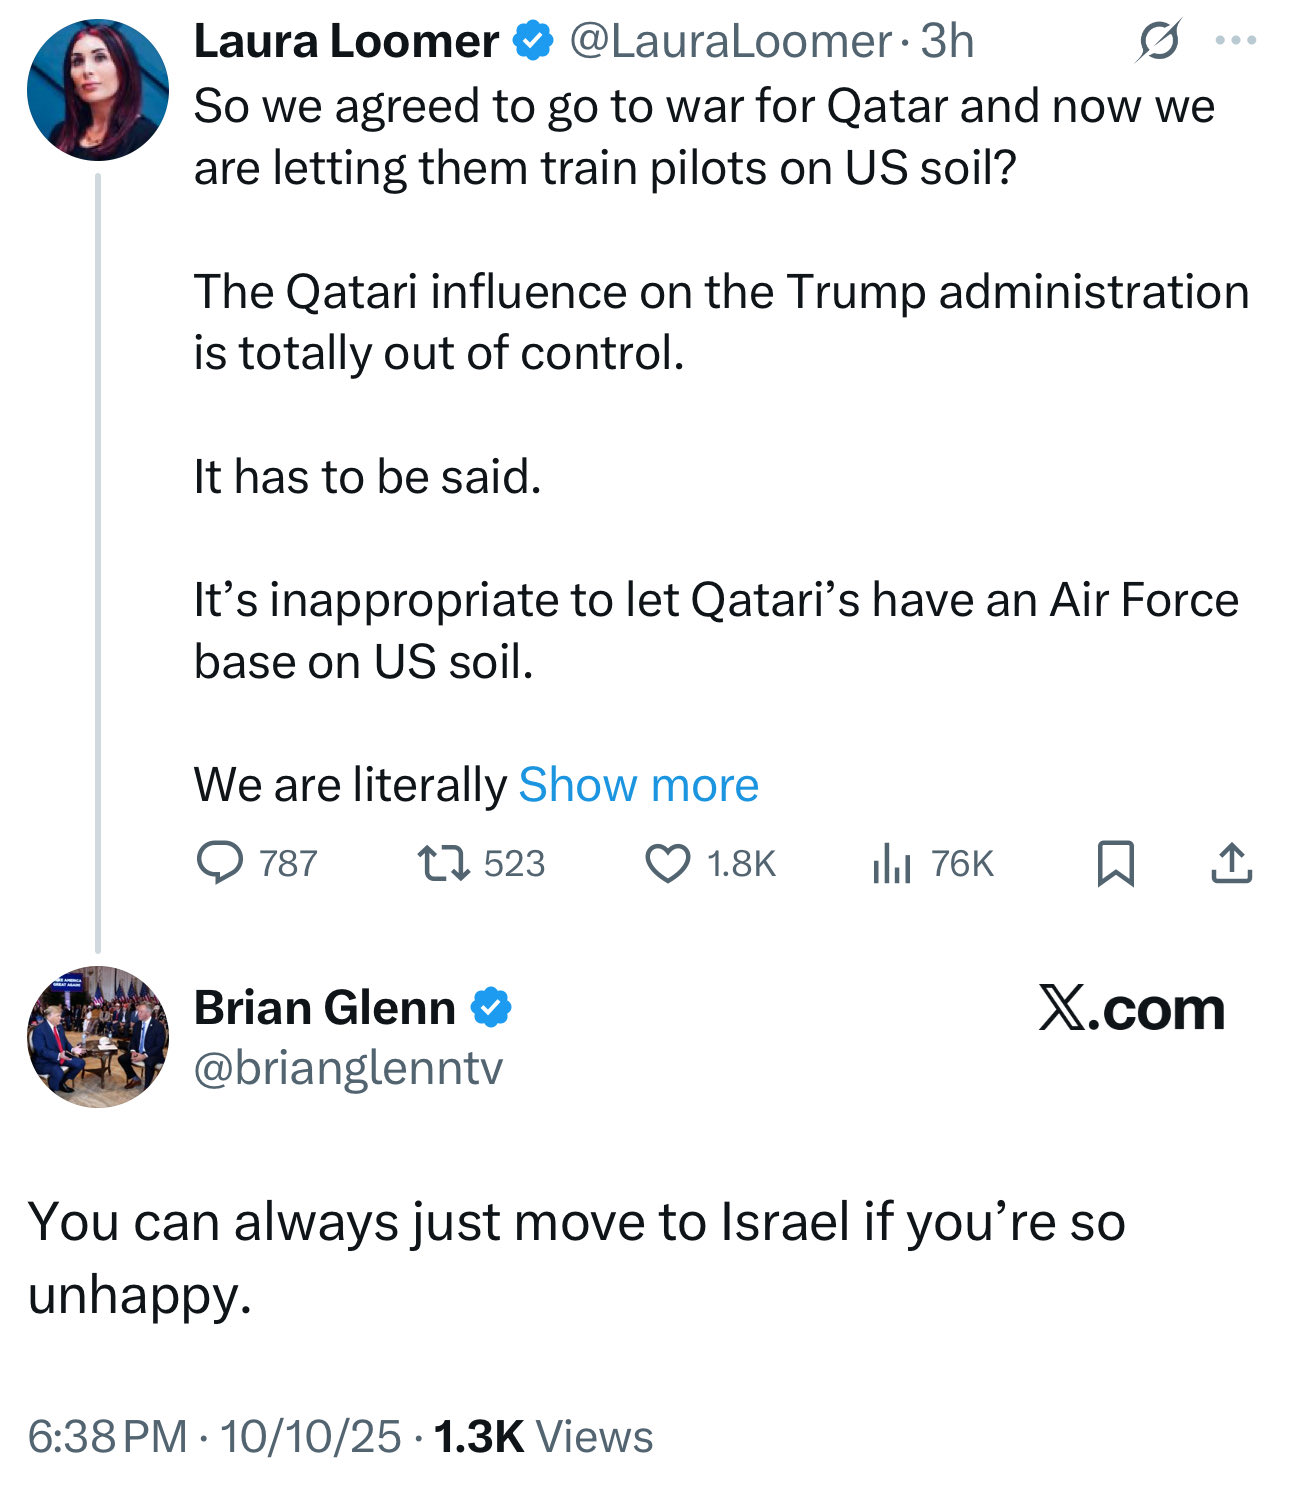Click the Laura Loomer display name
Viewport: 1290px width, 1510px height.
point(346,41)
